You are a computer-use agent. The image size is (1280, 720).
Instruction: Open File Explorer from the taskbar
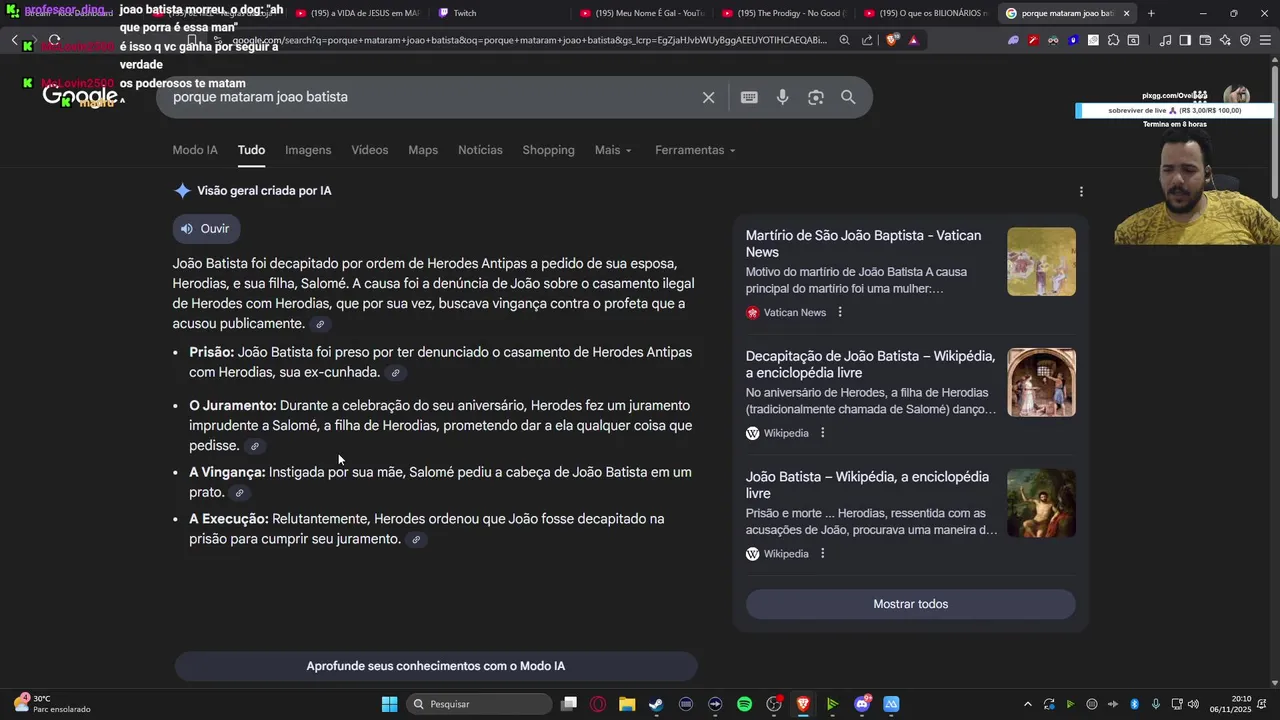(x=627, y=704)
